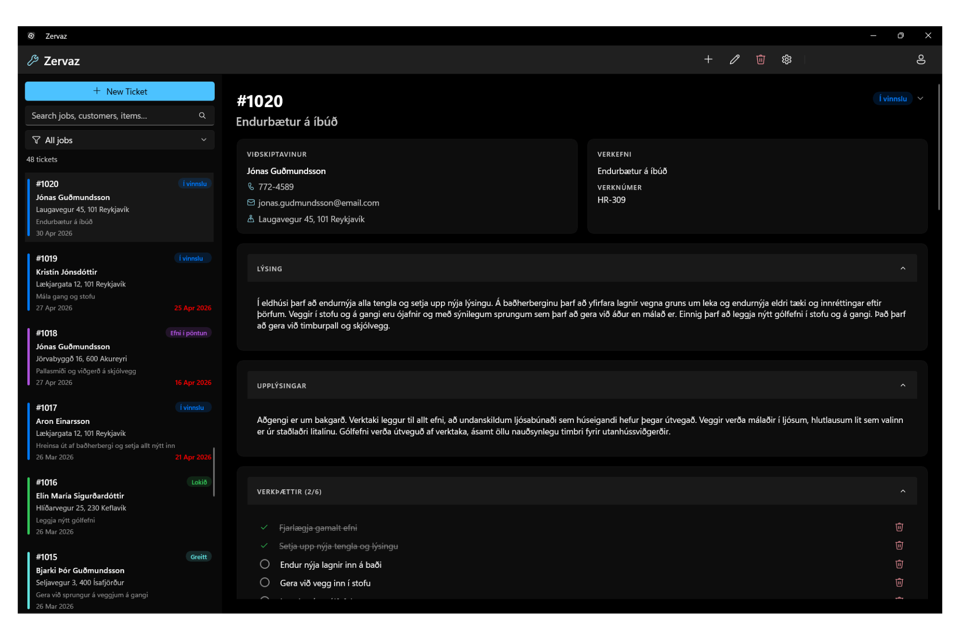Click the 'Í vinnslu' badge on ticket #1019
This screenshot has width=960, height=640.
[192, 258]
